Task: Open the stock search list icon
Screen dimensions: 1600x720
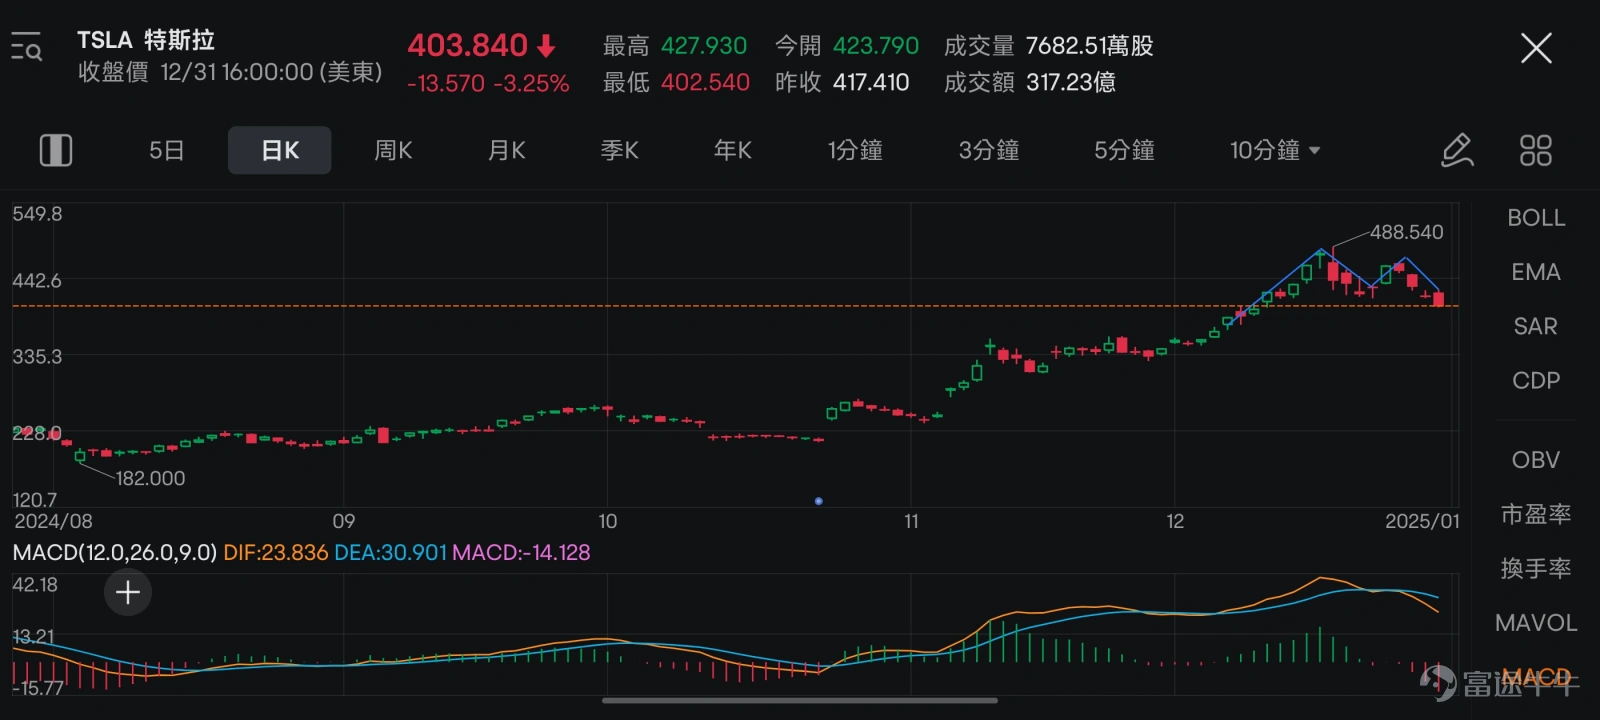Action: click(26, 47)
